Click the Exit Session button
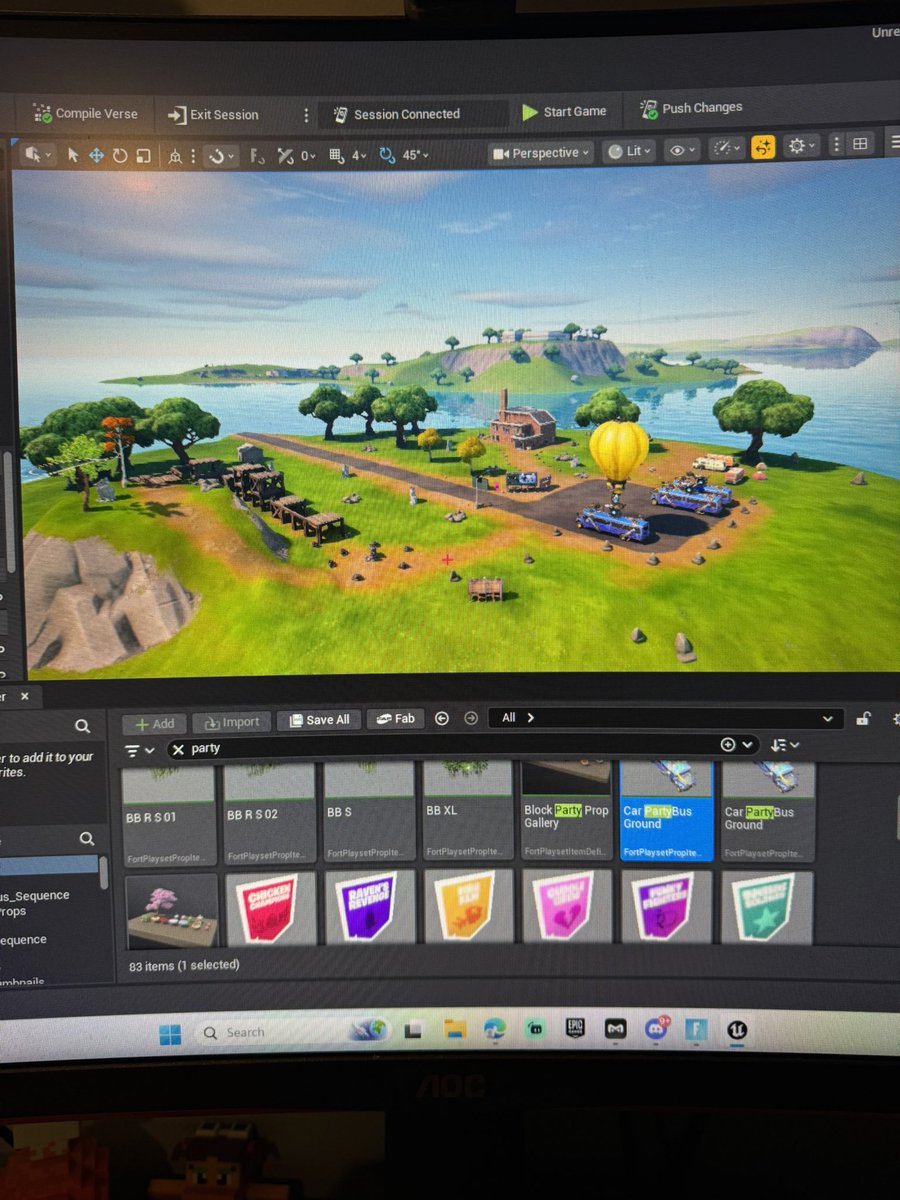This screenshot has height=1200, width=900. coord(213,115)
